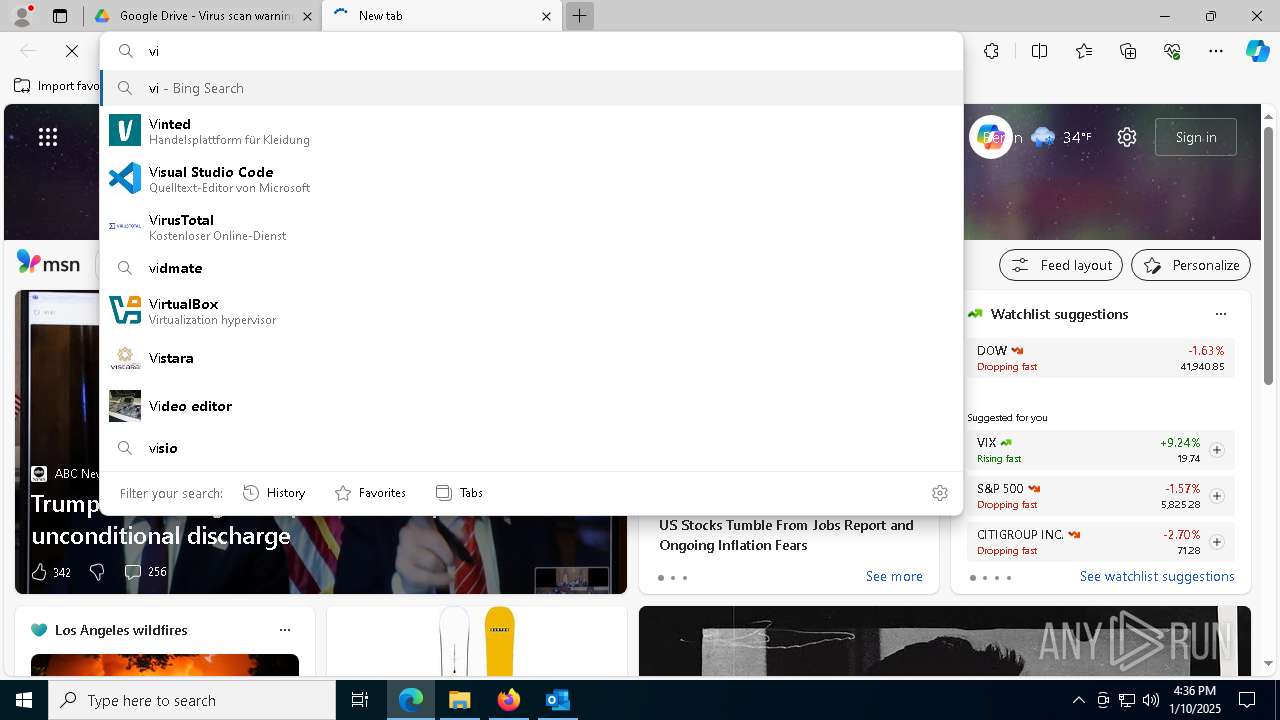Open the MSN logo link
This screenshot has height=720, width=1280.
(48, 263)
